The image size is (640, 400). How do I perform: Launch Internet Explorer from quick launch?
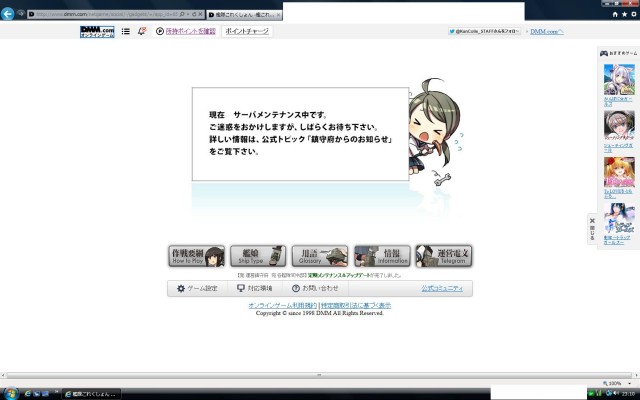pyautogui.click(x=27, y=394)
